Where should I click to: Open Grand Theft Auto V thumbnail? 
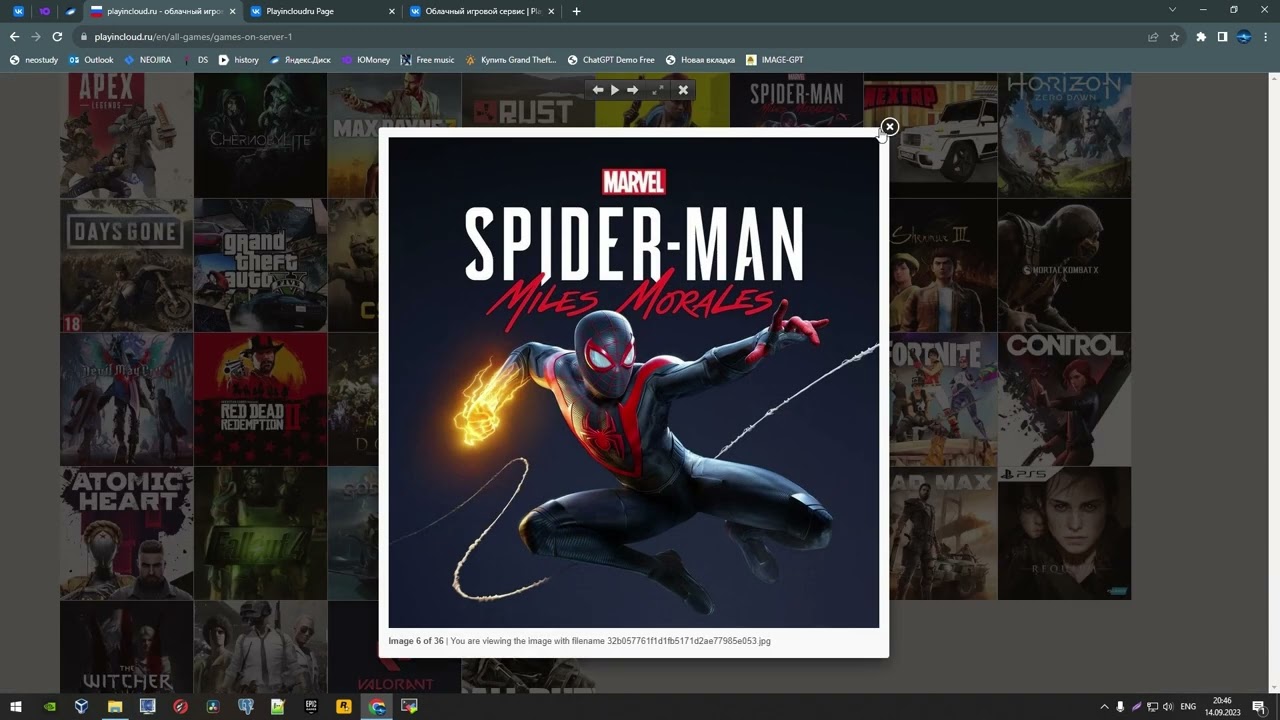[260, 265]
